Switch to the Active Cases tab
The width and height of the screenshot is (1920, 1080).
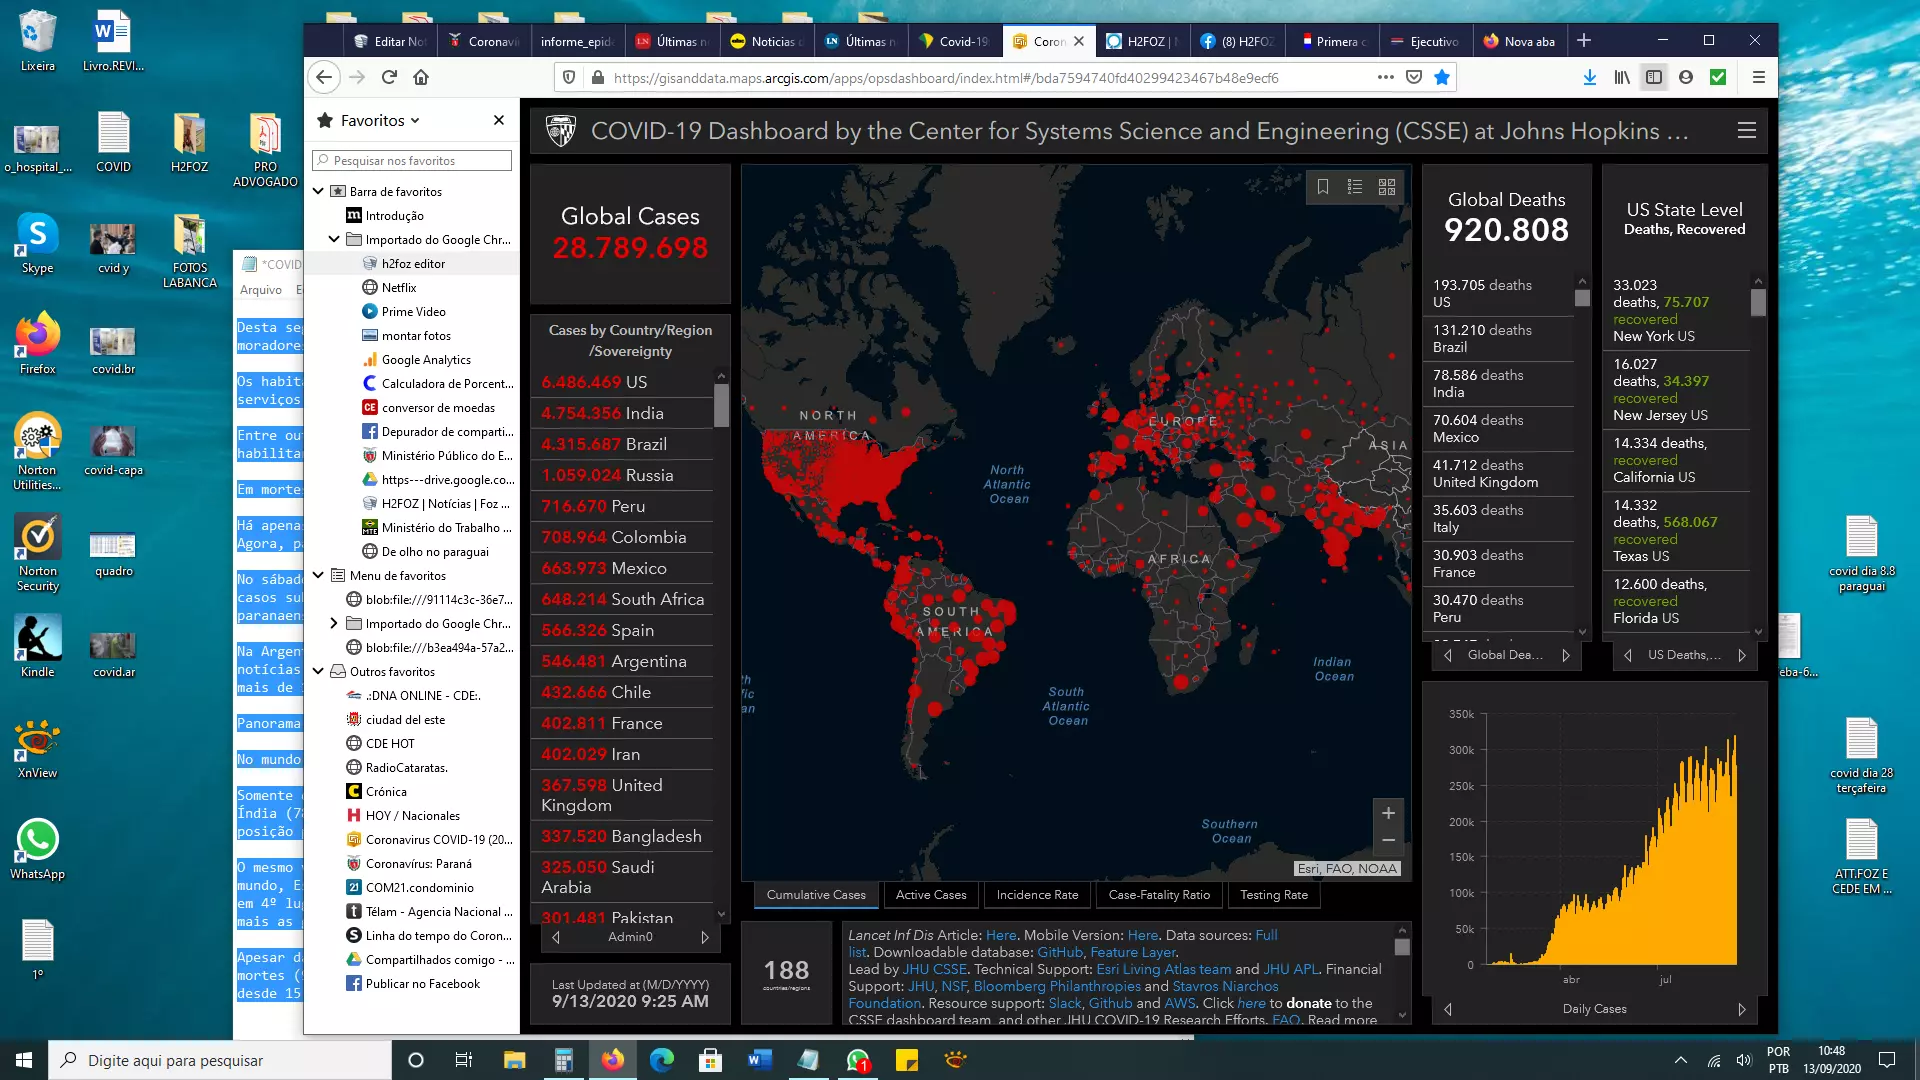930,895
